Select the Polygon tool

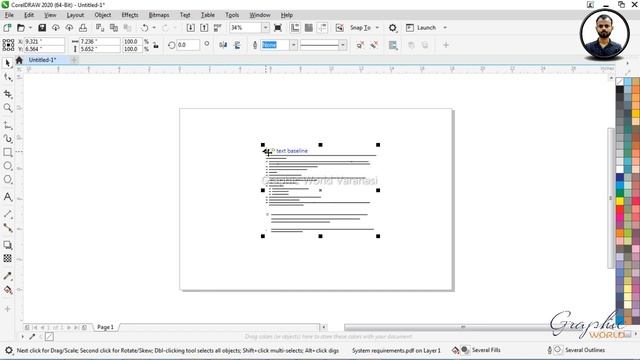pos(7,179)
